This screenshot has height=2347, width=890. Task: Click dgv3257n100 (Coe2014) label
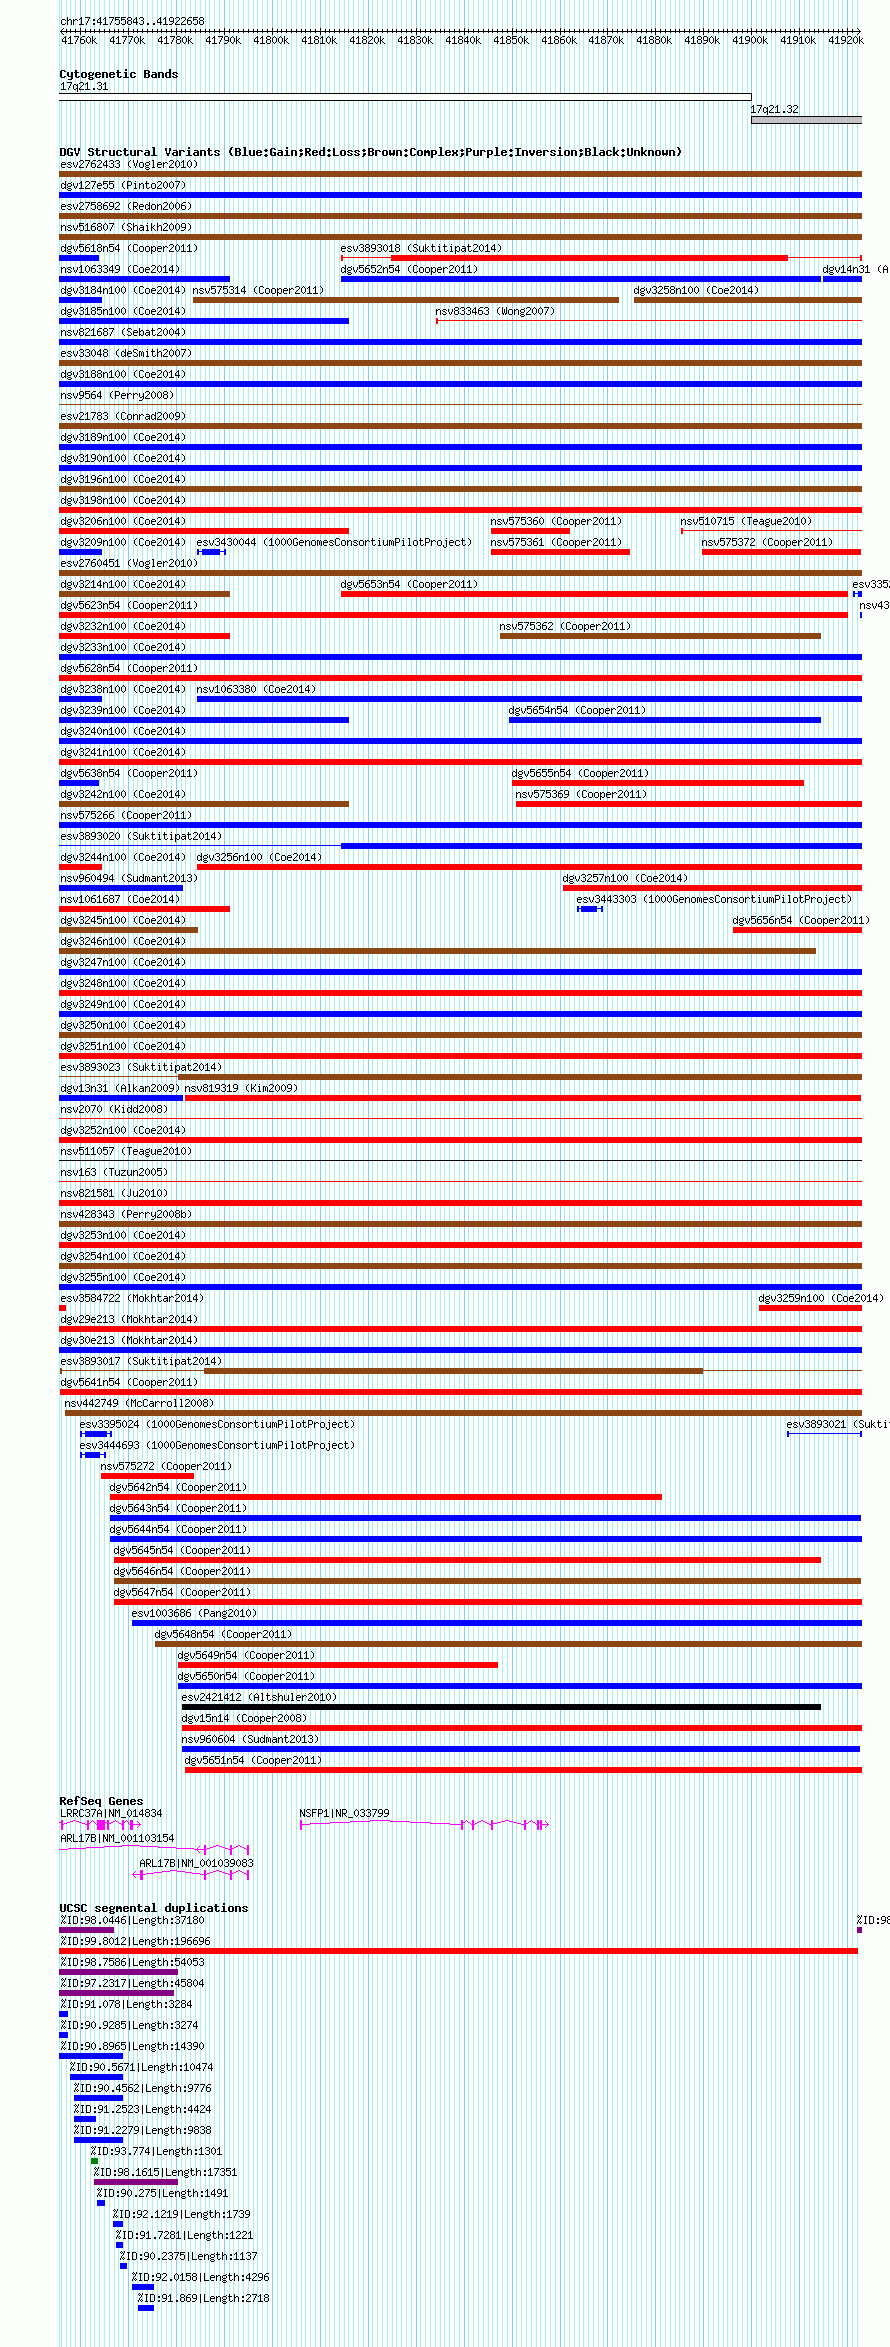[625, 878]
